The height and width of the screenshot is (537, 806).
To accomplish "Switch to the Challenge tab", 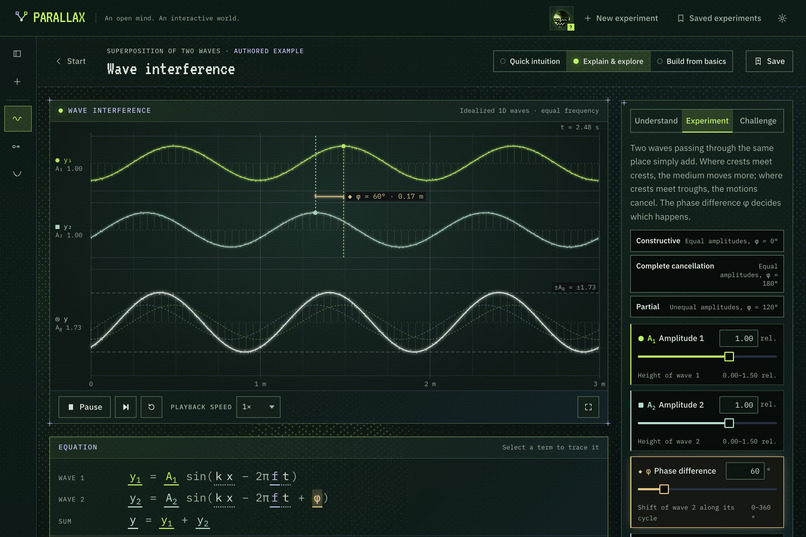I will [758, 121].
